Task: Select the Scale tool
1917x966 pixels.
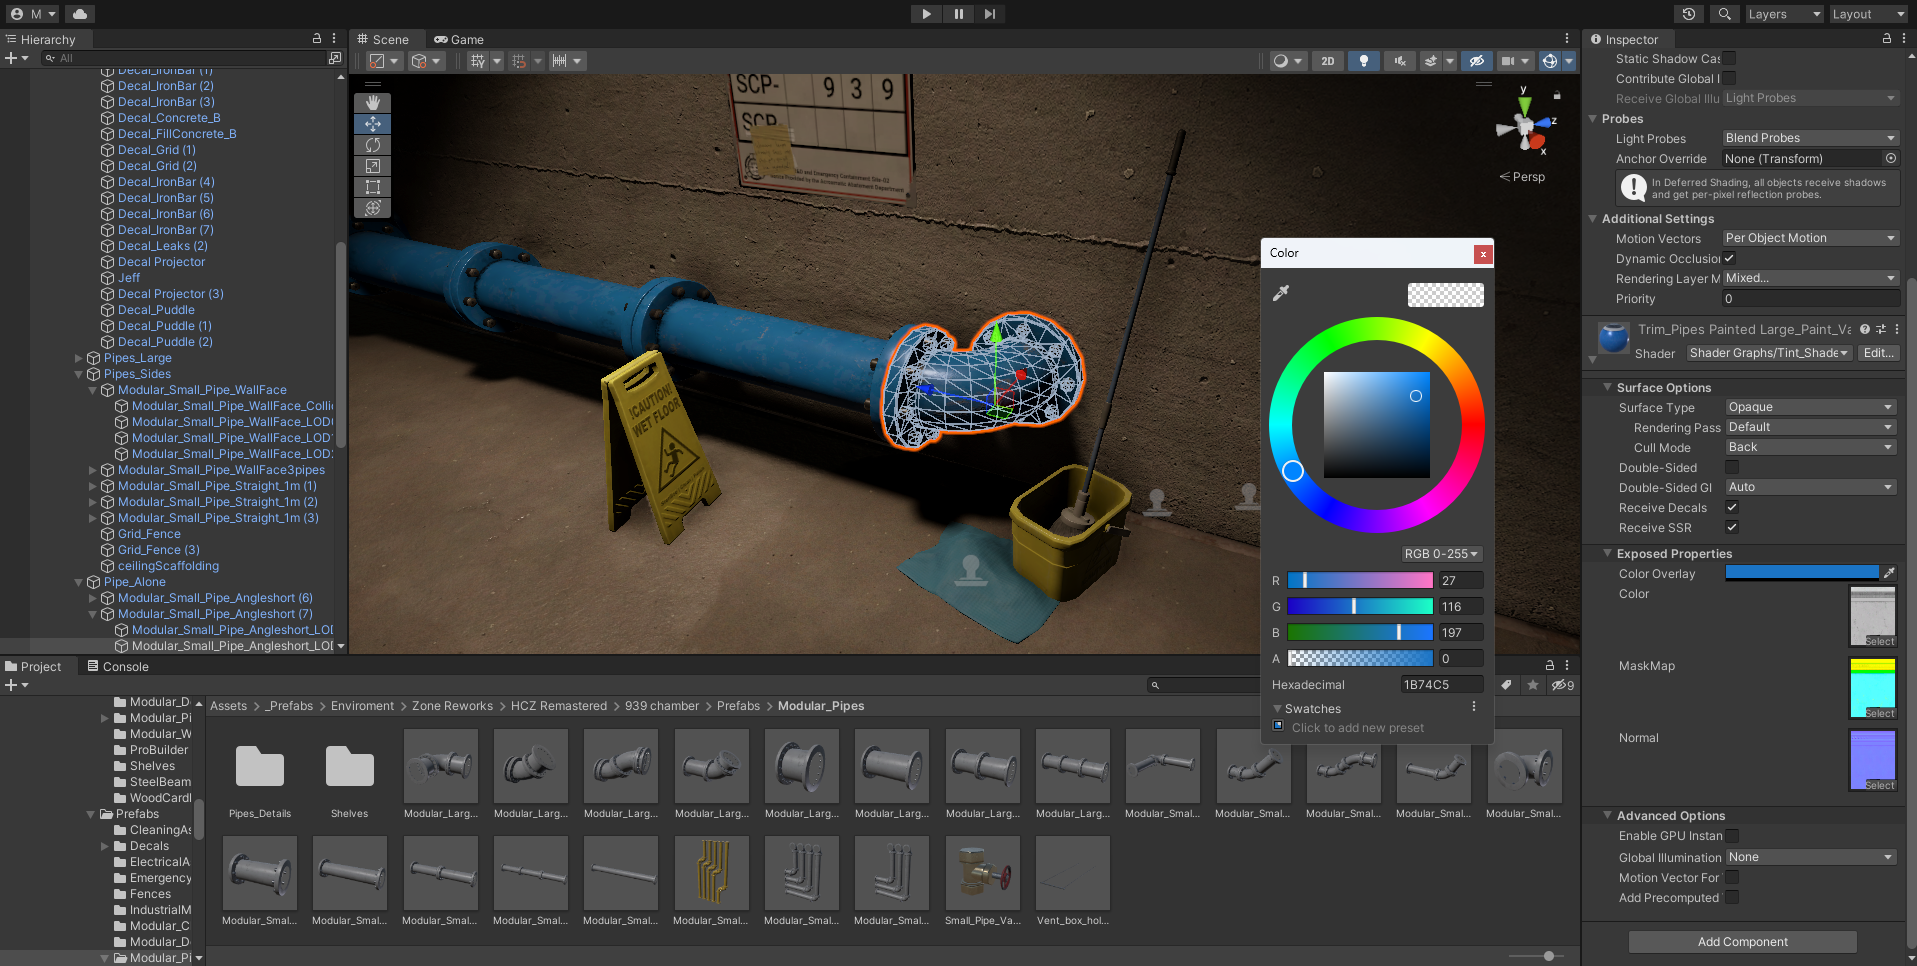Action: pos(372,166)
